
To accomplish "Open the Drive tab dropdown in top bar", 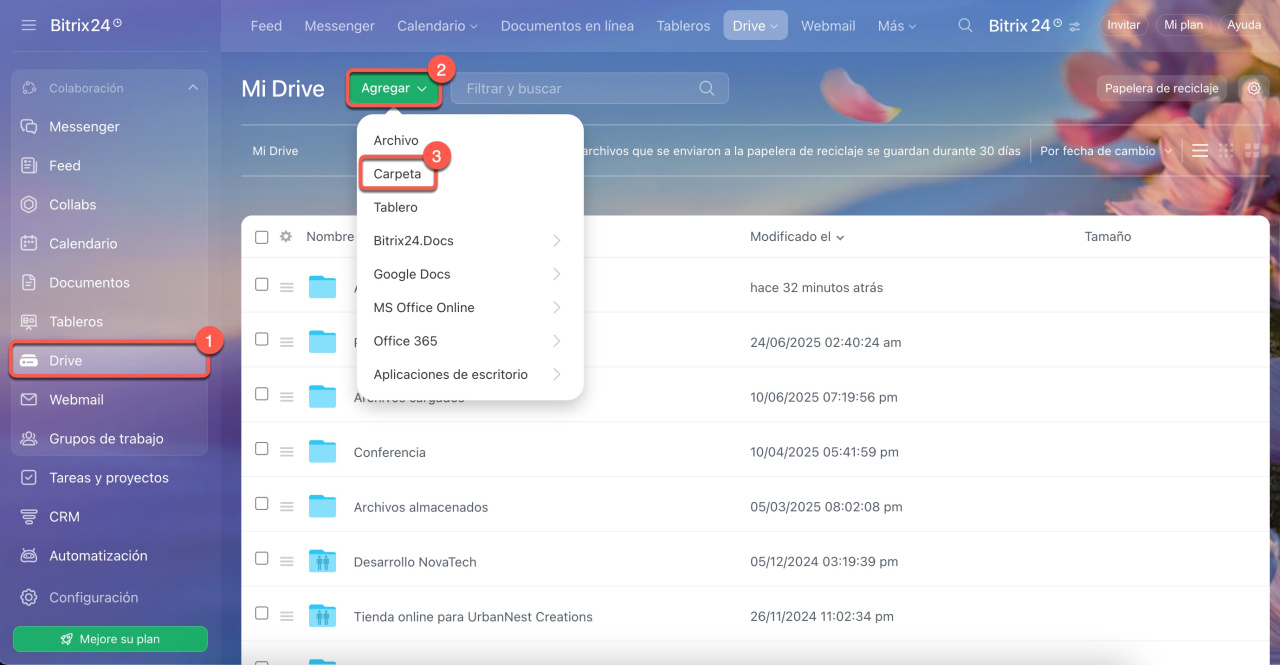I will (x=755, y=26).
